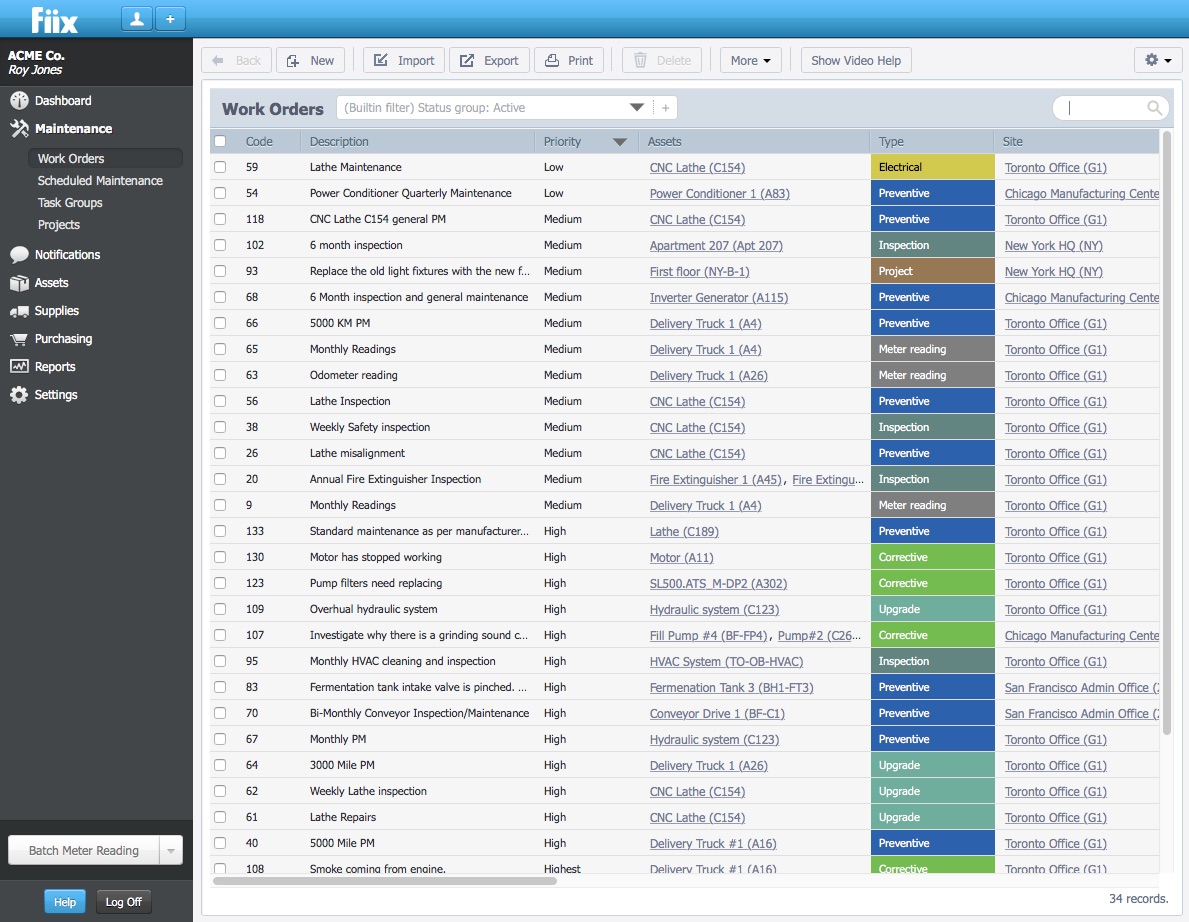Click the user profile icon in header
1189x922 pixels.
tap(136, 19)
